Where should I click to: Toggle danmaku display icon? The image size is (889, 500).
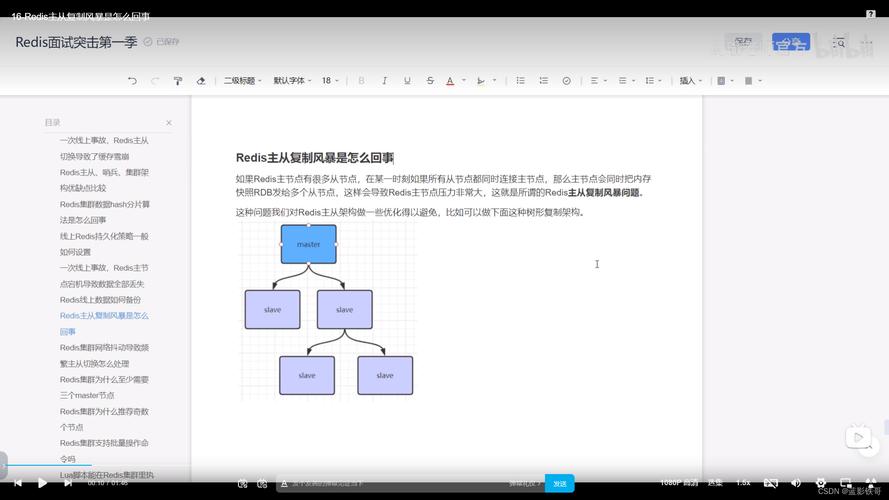click(243, 484)
